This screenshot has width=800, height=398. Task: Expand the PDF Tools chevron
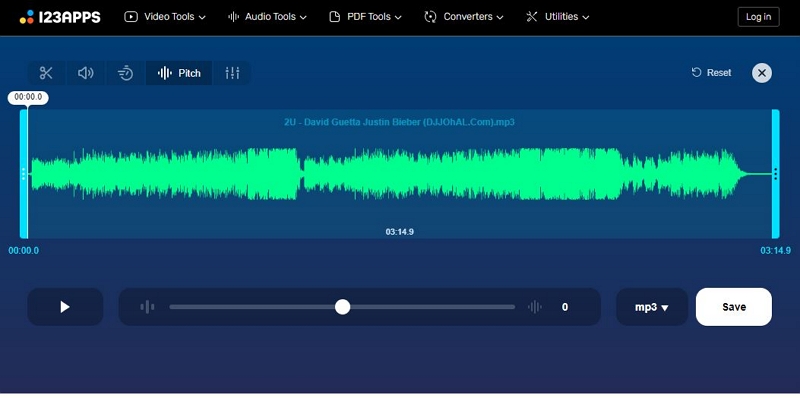[398, 17]
